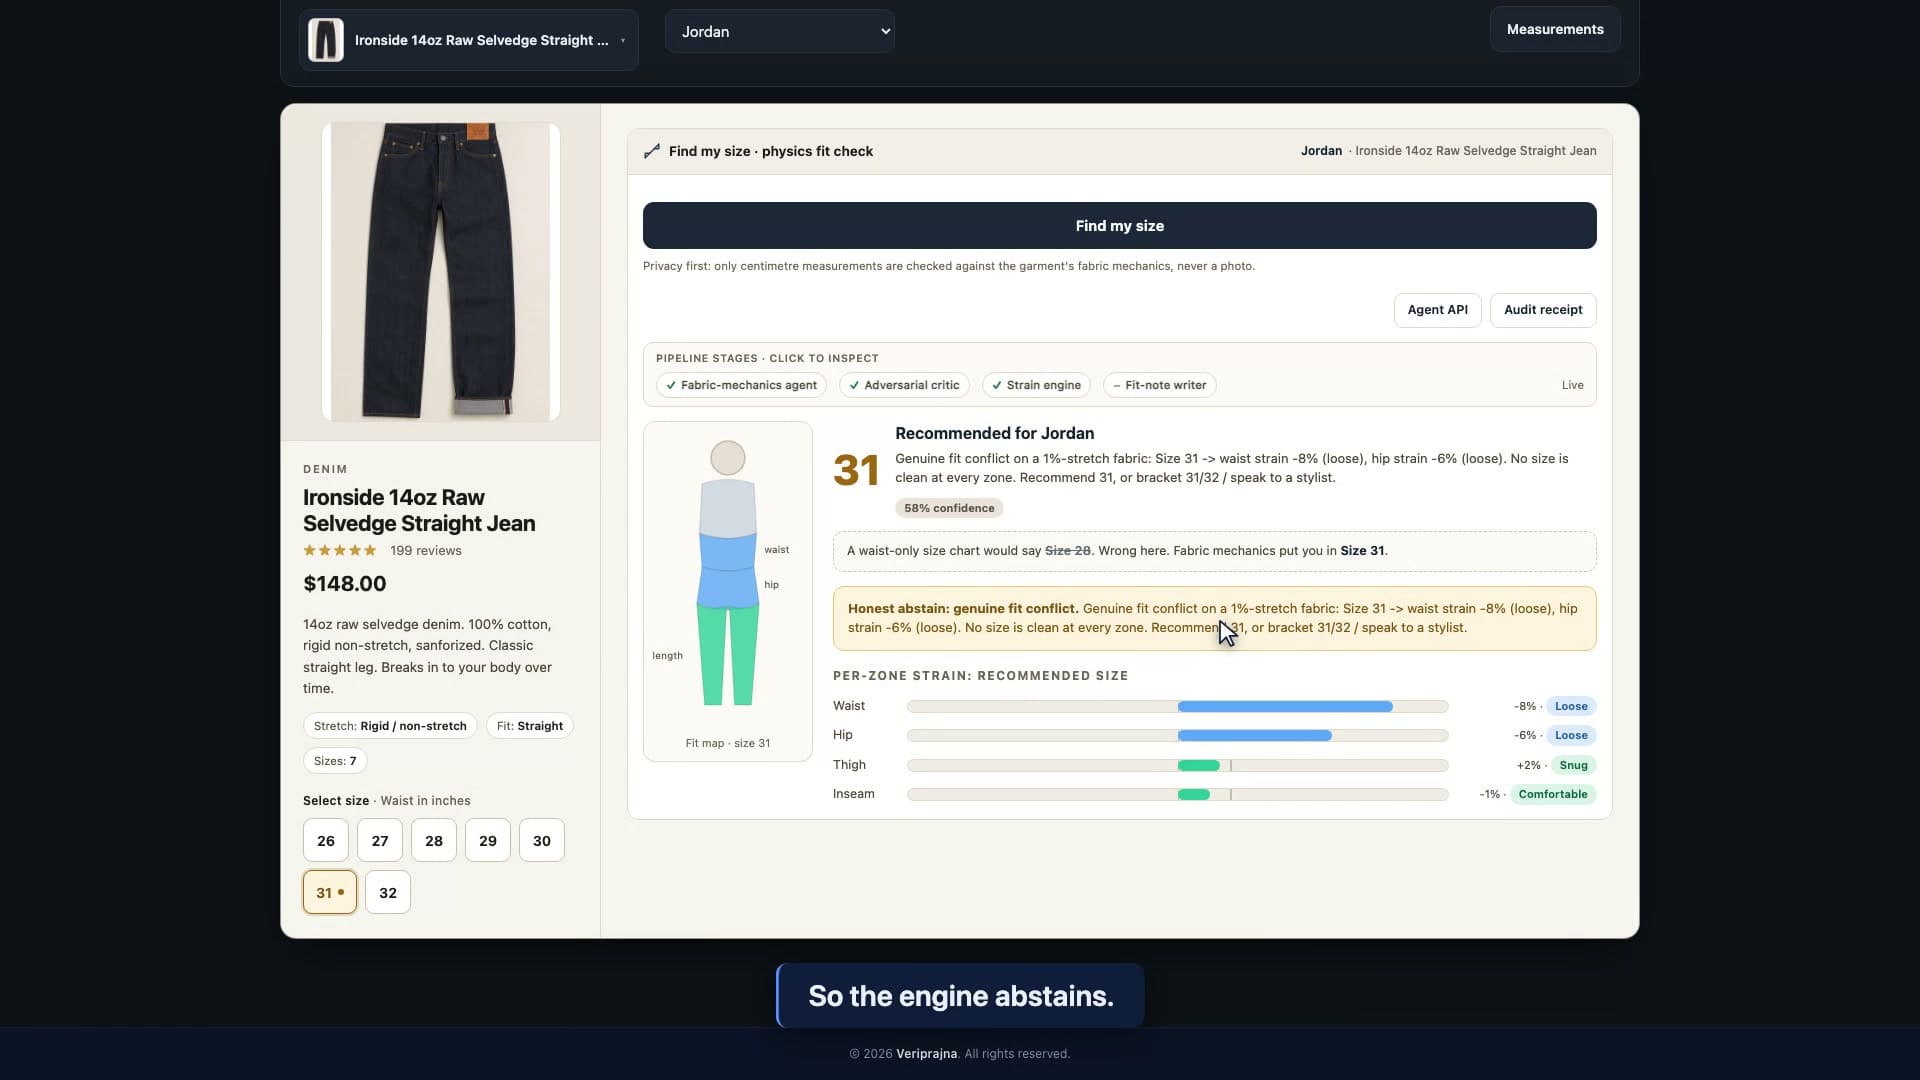Click the Inseam strain bar
Viewport: 1920px width, 1080px height.
pyautogui.click(x=1177, y=795)
